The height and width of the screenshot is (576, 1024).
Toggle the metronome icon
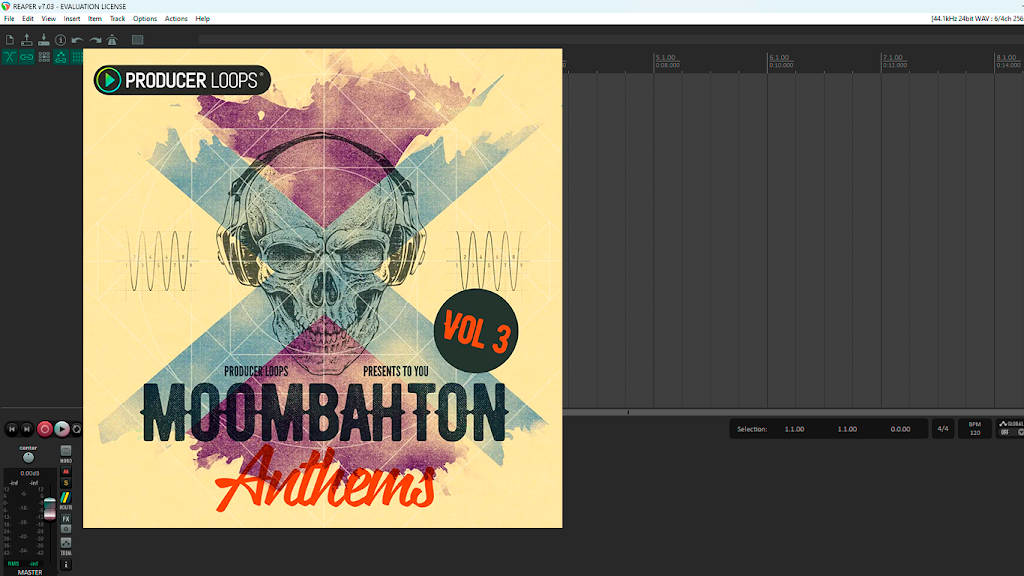coord(112,40)
